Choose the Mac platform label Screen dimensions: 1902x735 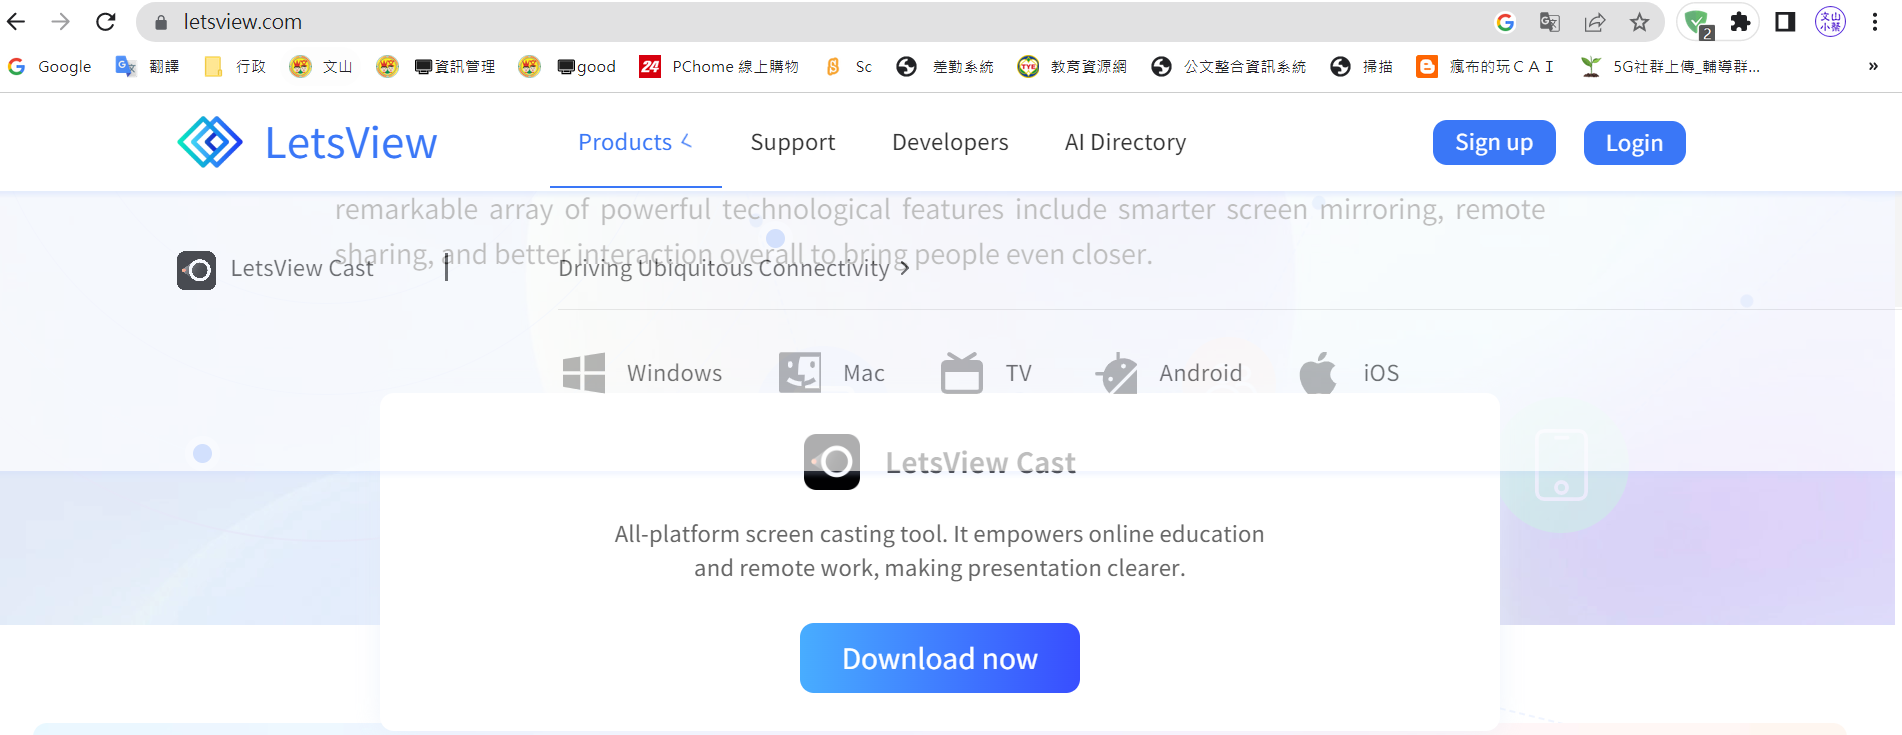pyautogui.click(x=864, y=373)
